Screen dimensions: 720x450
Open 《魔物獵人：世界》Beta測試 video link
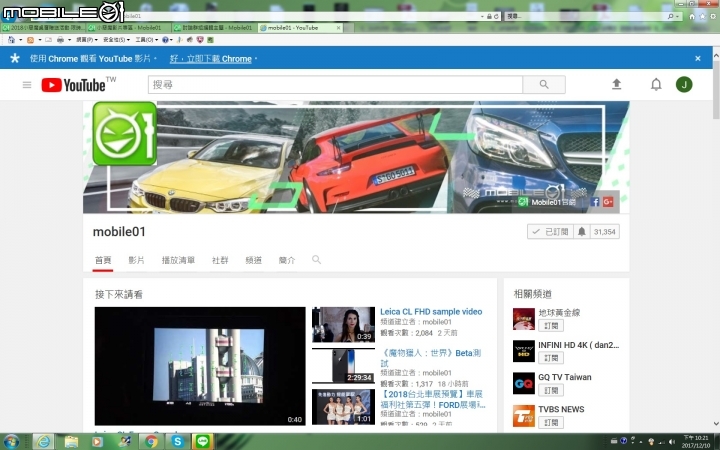(431, 358)
